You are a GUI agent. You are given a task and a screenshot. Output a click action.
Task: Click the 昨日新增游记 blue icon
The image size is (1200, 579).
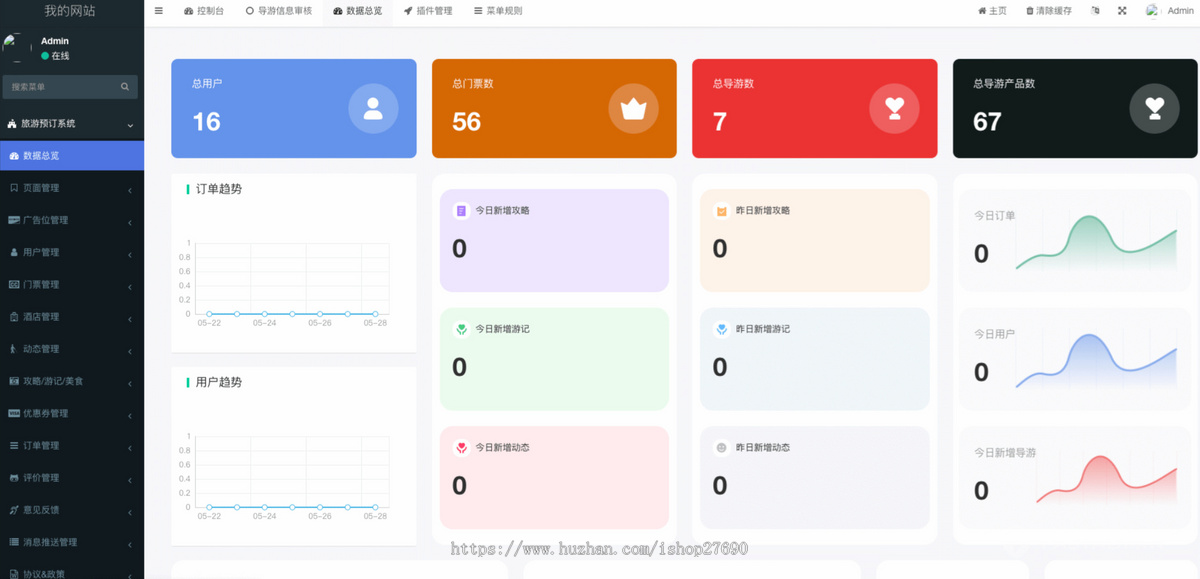pos(721,329)
